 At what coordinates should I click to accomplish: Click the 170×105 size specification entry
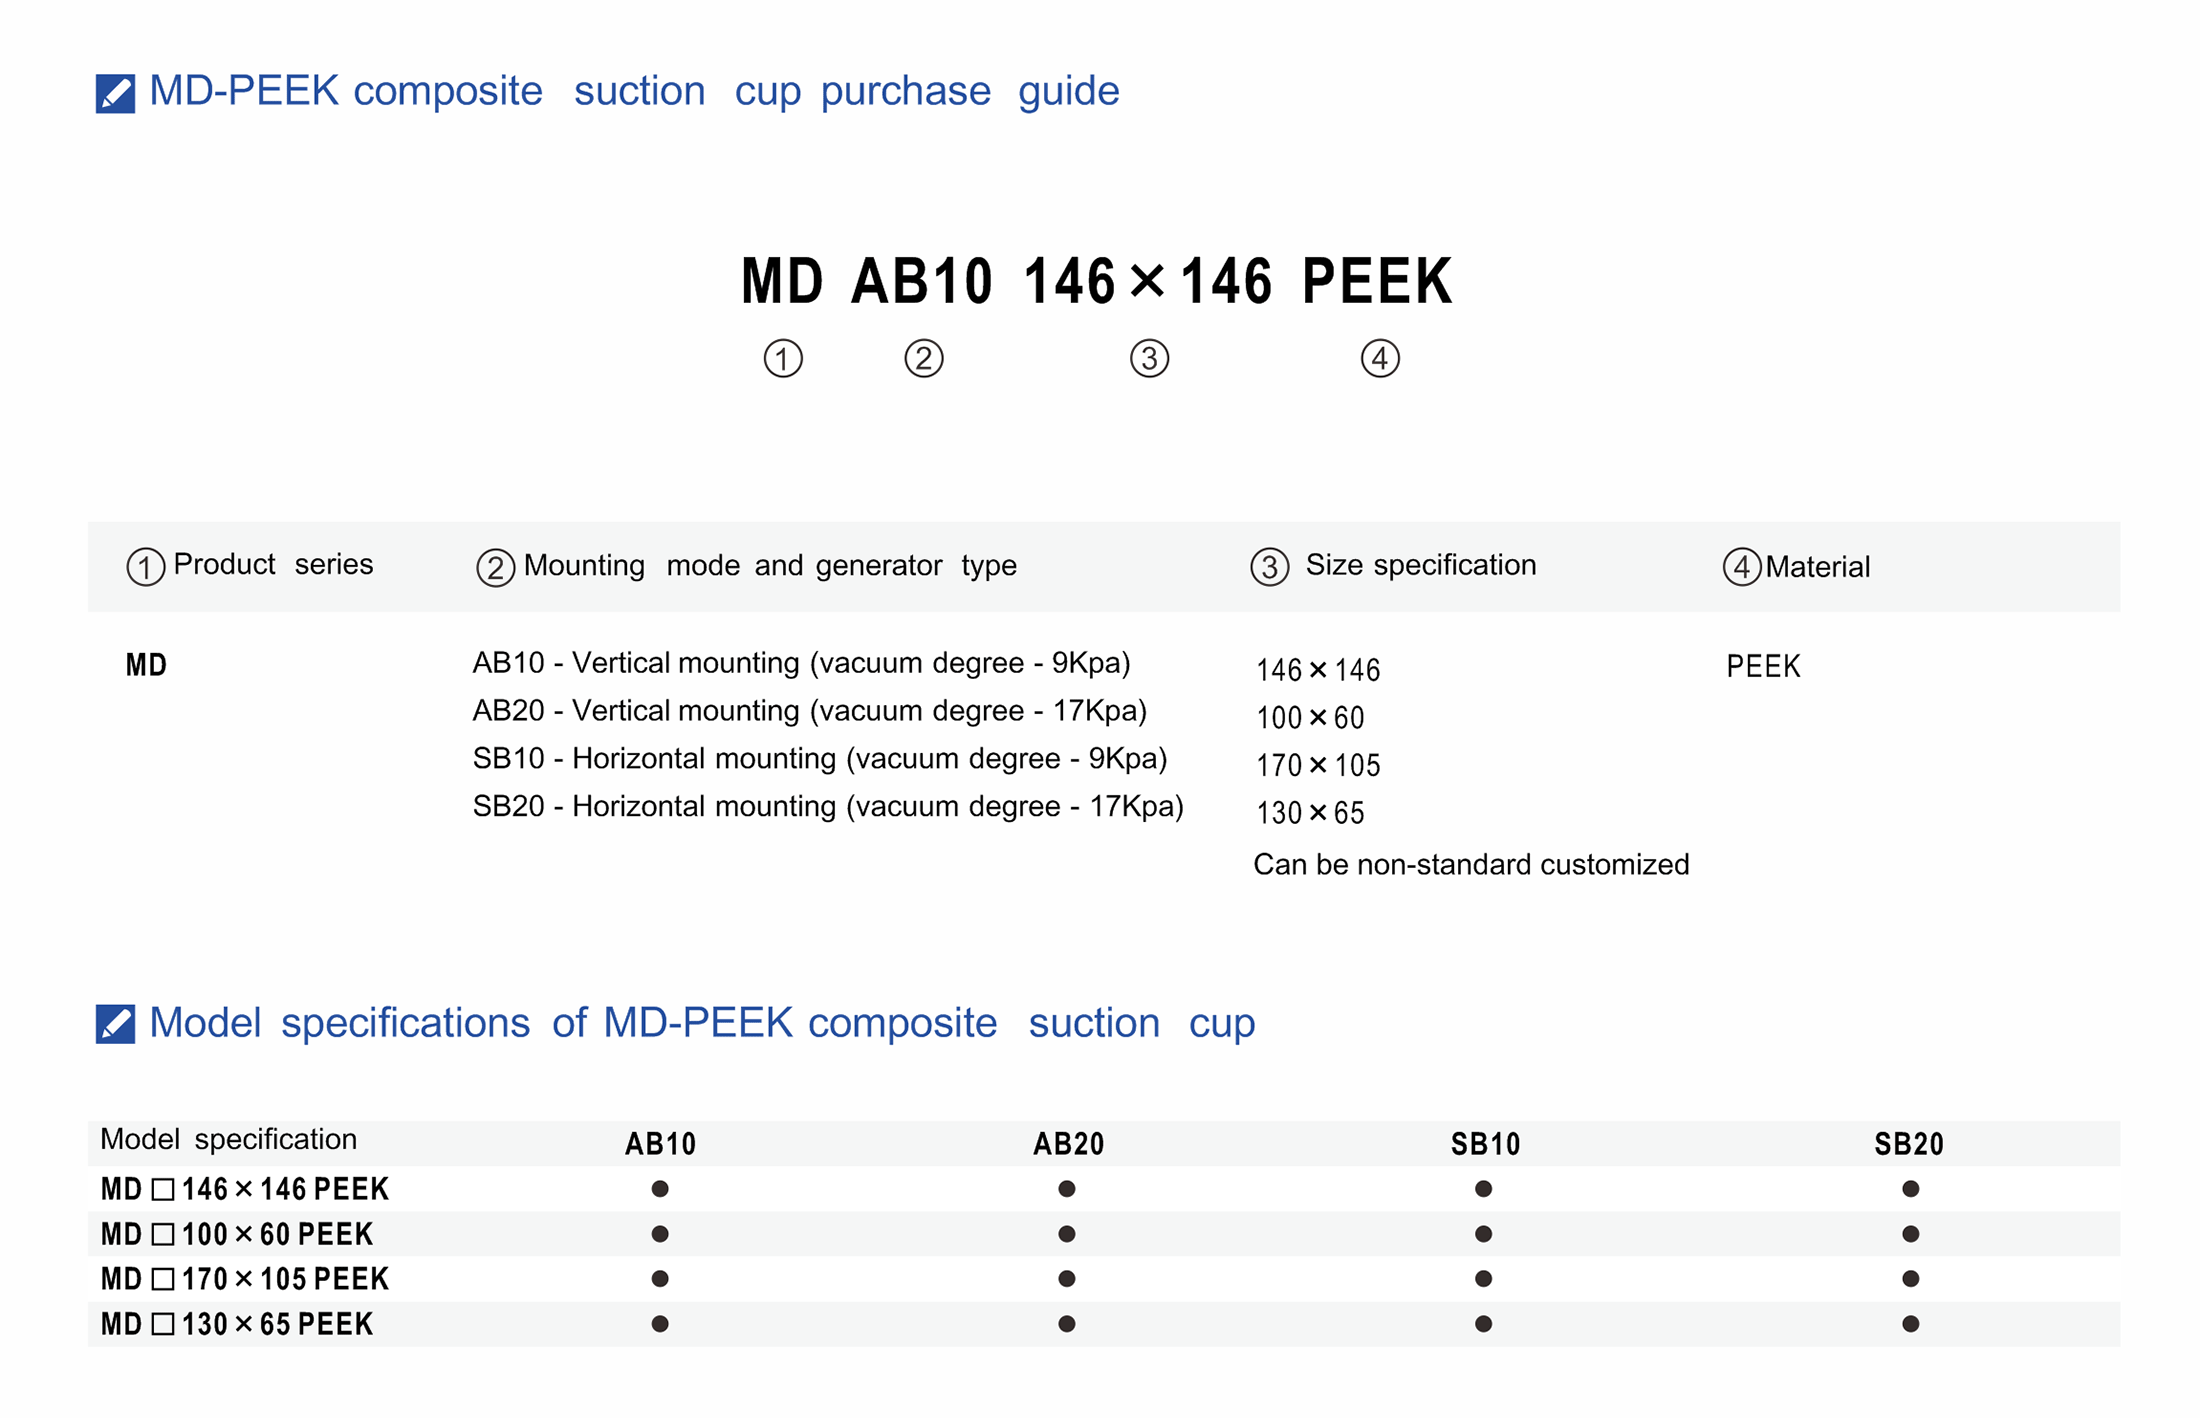pyautogui.click(x=1317, y=766)
